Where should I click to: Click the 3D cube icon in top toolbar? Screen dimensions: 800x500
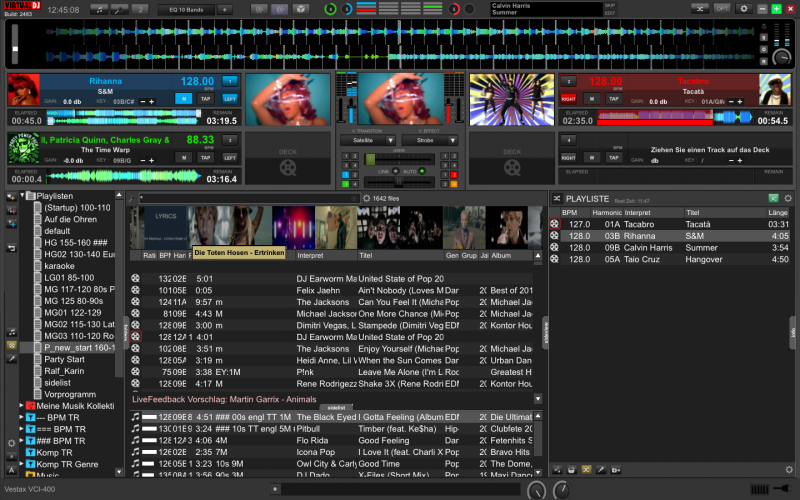(x=301, y=9)
